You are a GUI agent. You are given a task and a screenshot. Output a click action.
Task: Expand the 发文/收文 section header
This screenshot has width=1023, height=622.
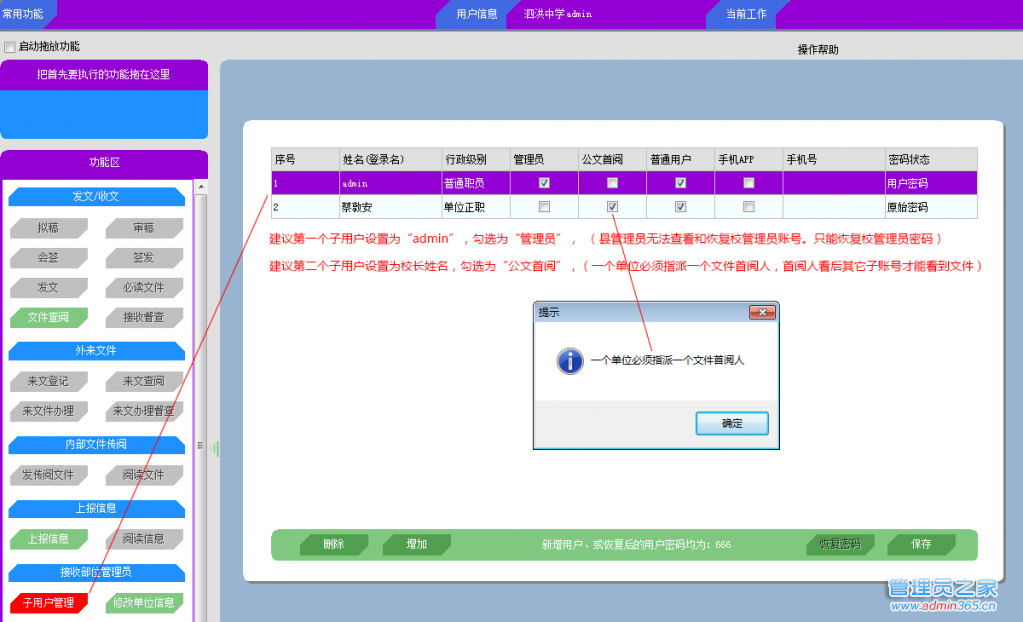[96, 196]
